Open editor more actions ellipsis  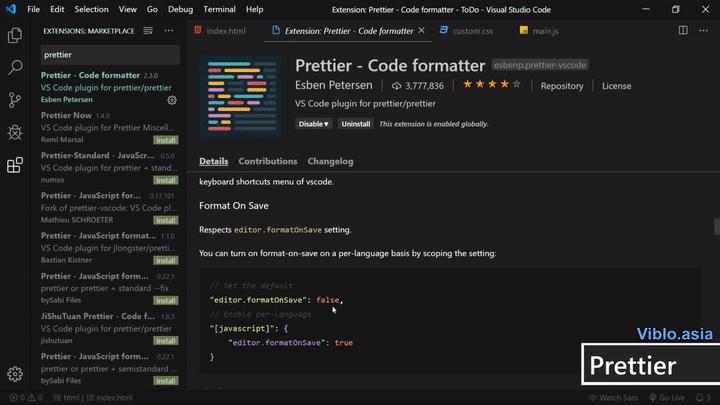point(703,30)
